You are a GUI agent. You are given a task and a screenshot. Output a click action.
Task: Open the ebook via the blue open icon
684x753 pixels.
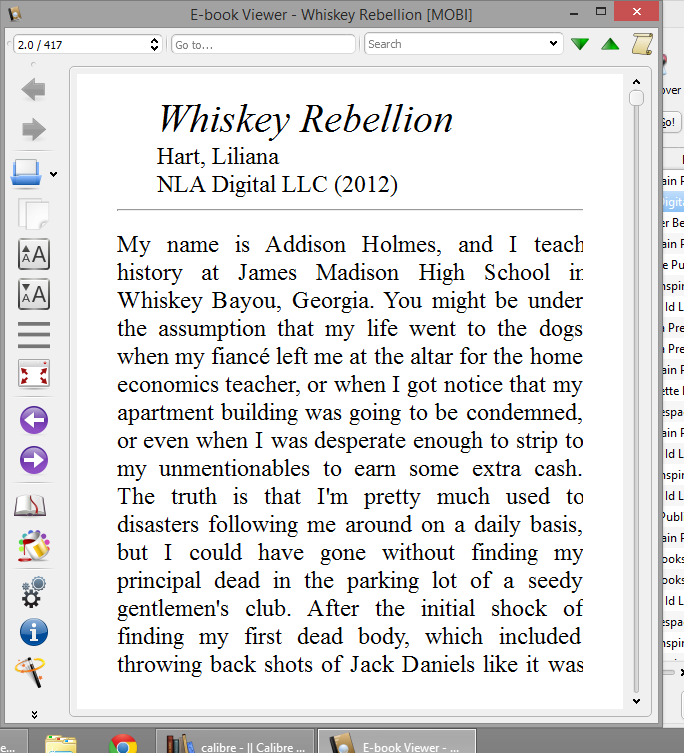click(26, 172)
